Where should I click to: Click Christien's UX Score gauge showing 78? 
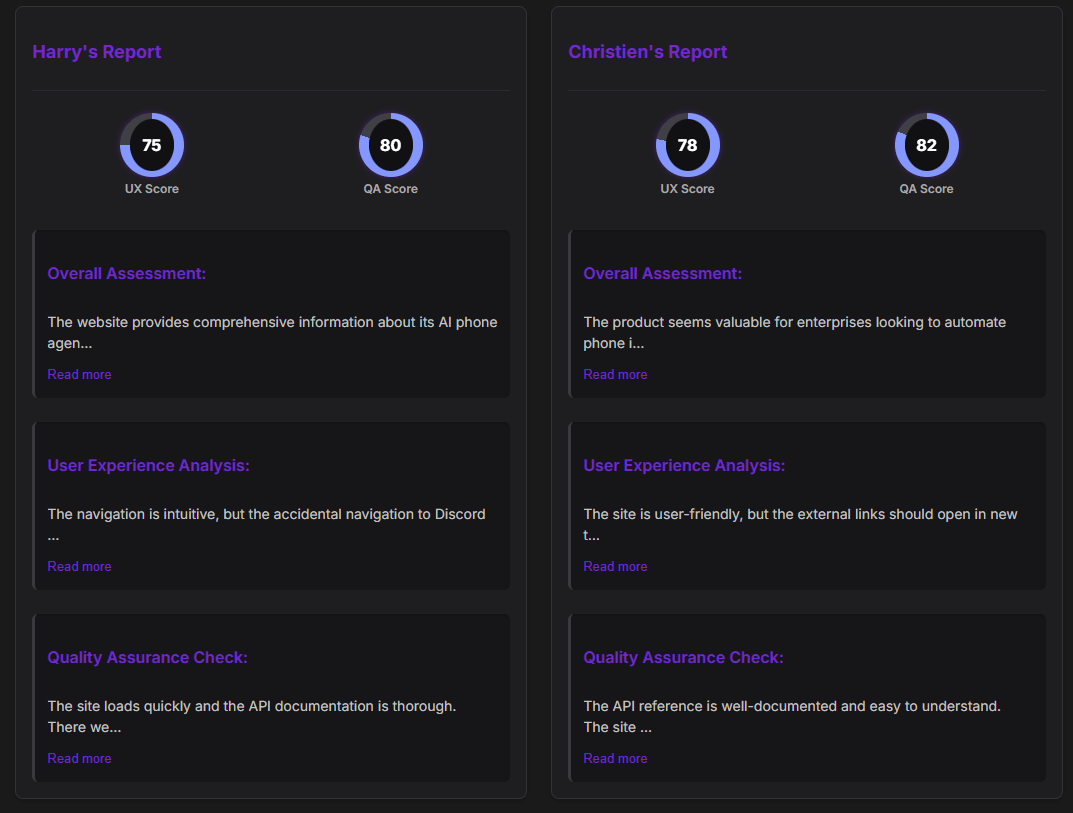tap(687, 145)
